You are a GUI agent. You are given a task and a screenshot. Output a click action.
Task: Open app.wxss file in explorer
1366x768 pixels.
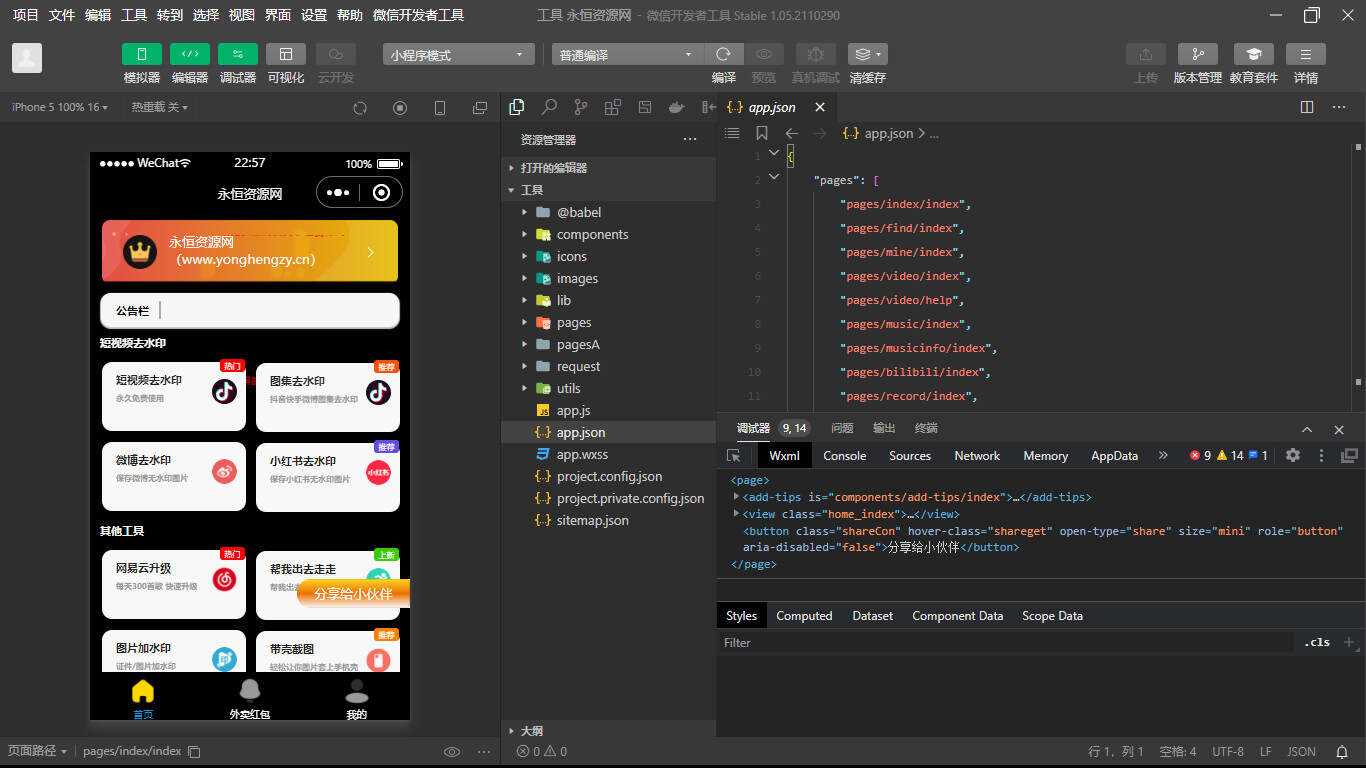582,454
